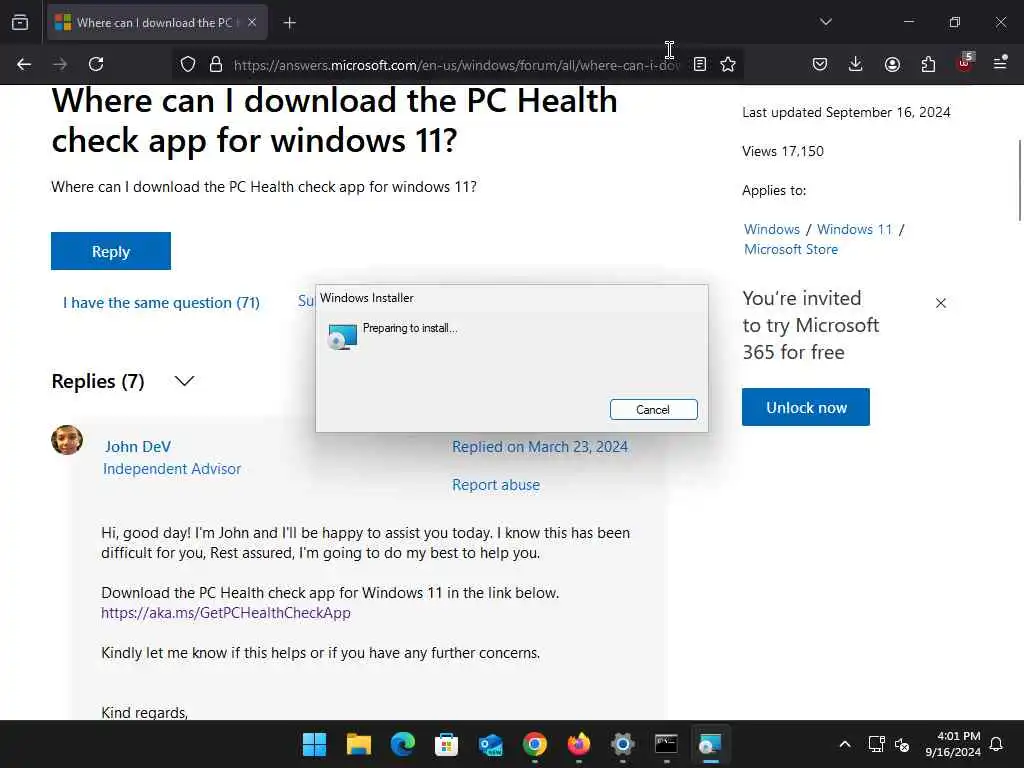Go back to the previous page in Firefox
This screenshot has width=1024, height=768.
[x=24, y=64]
